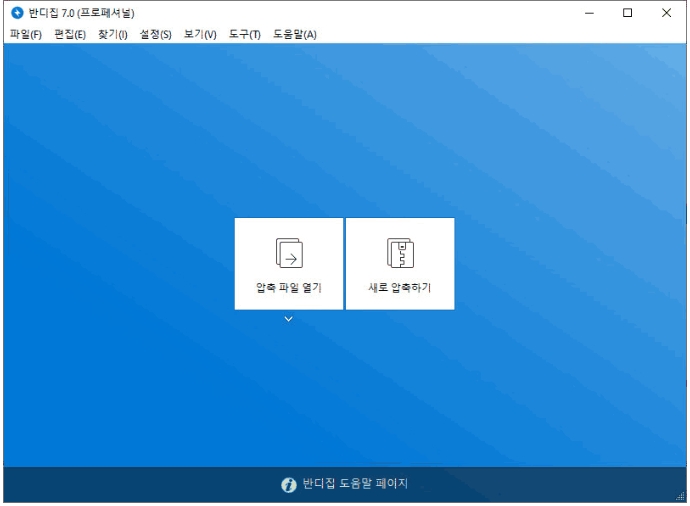This screenshot has height=506, width=690.
Task: Open the 도움말(A) menu
Action: (x=295, y=34)
